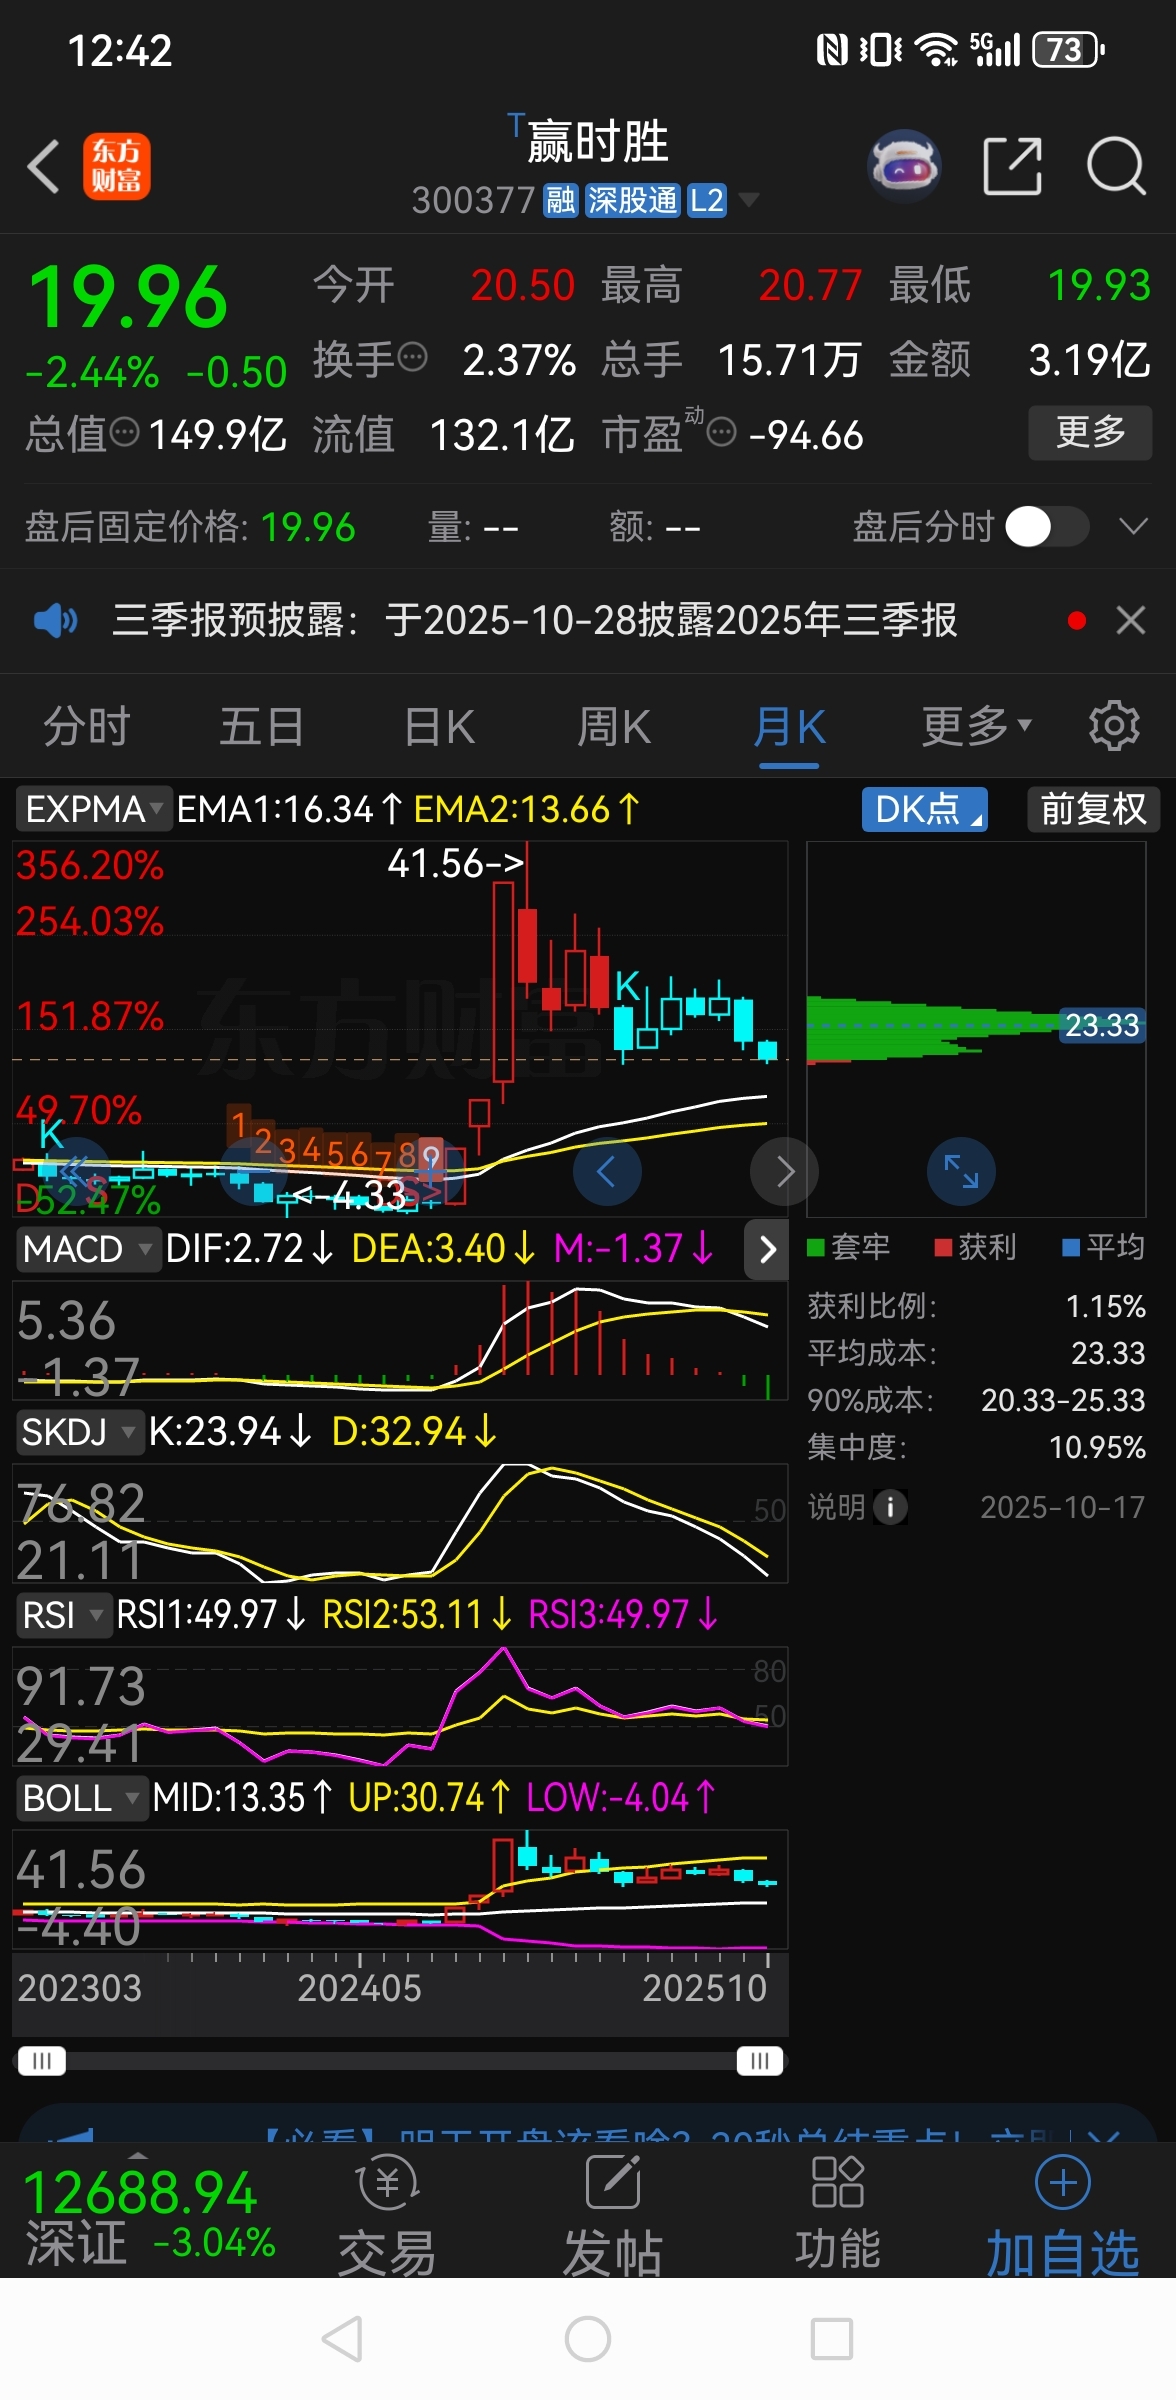
Task: Tap the 前复权 adjustment button
Action: (1093, 809)
